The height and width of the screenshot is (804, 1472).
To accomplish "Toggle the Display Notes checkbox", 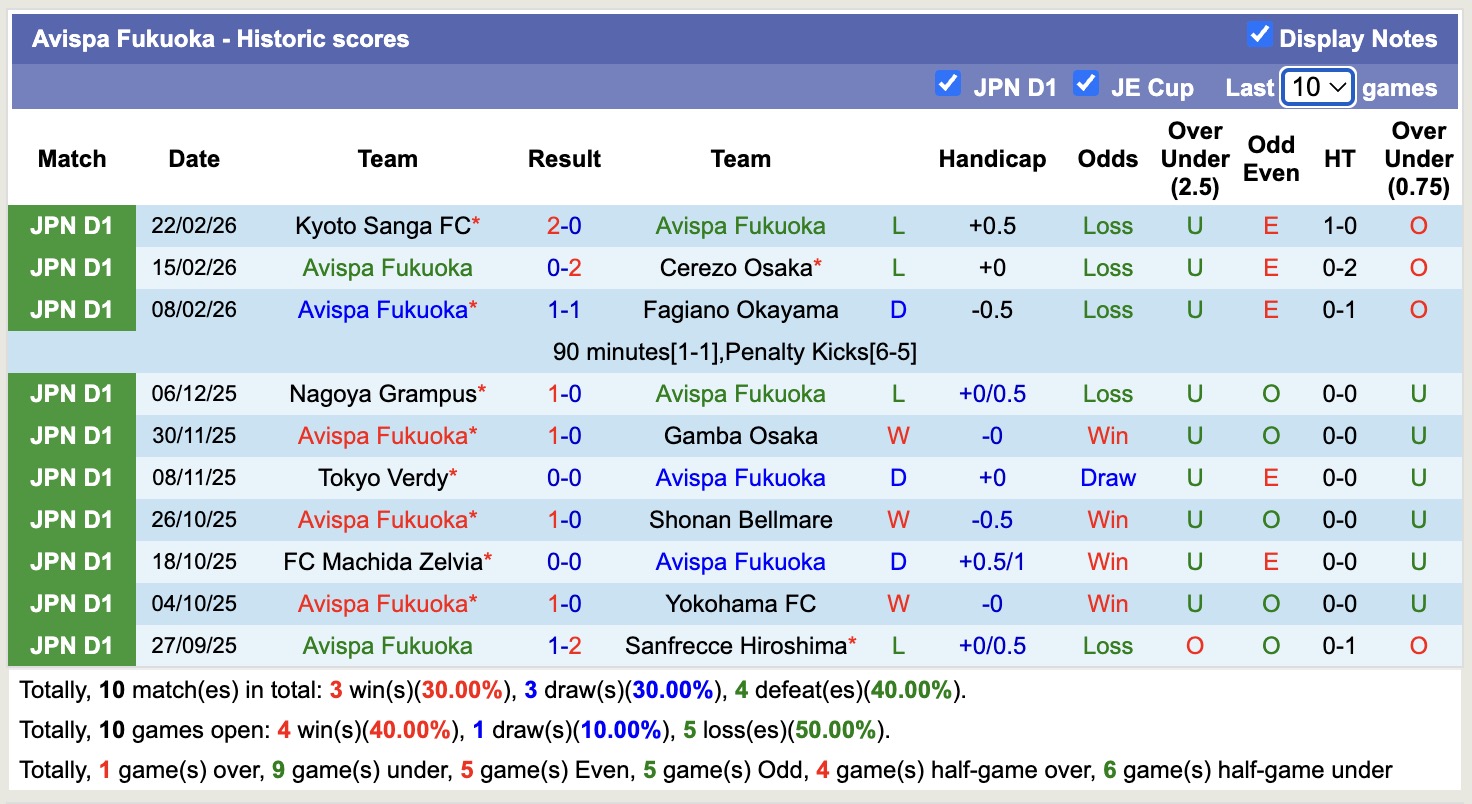I will point(1259,36).
